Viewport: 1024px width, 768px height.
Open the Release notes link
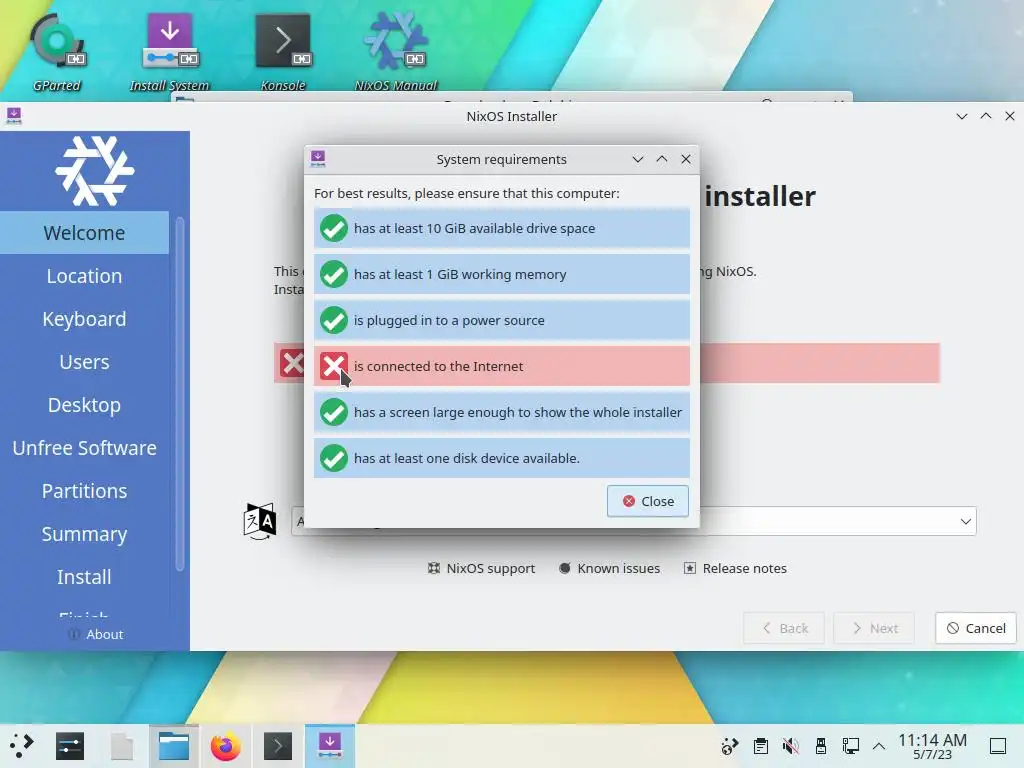coord(735,568)
